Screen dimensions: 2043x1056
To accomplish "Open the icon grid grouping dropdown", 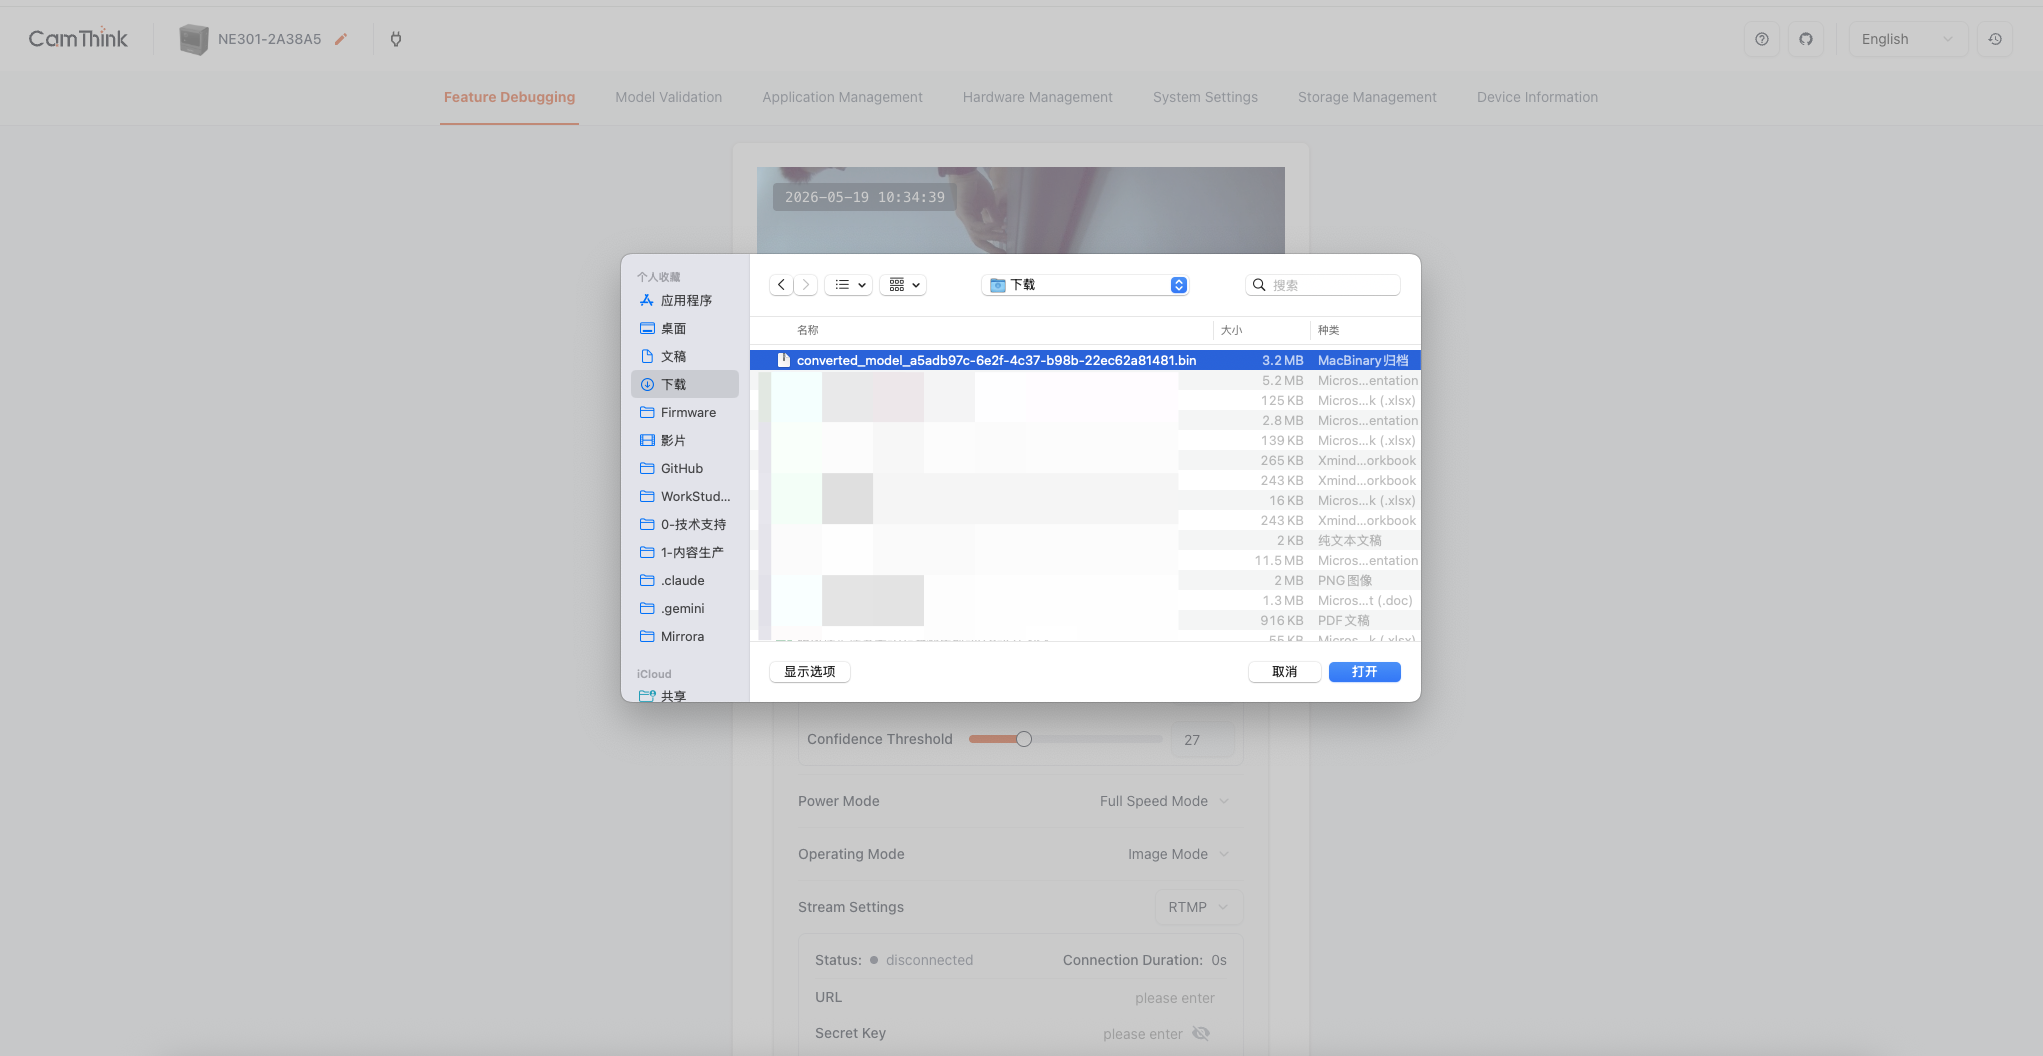I will pyautogui.click(x=903, y=285).
